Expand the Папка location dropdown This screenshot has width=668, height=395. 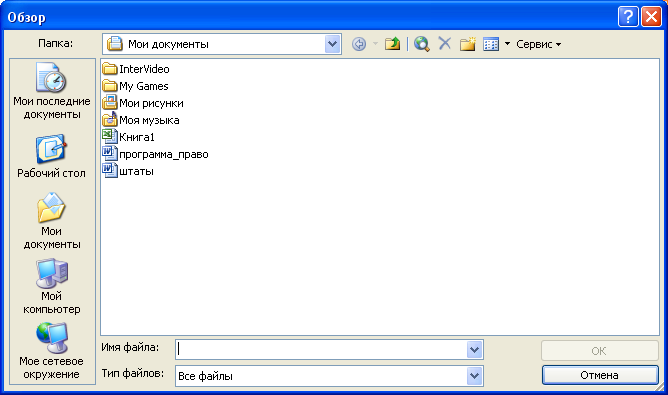[333, 44]
